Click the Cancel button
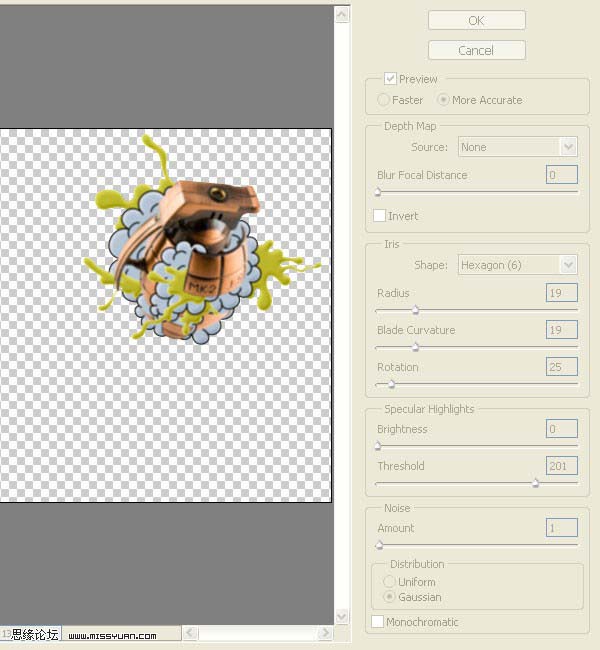This screenshot has height=650, width=600. [476, 50]
